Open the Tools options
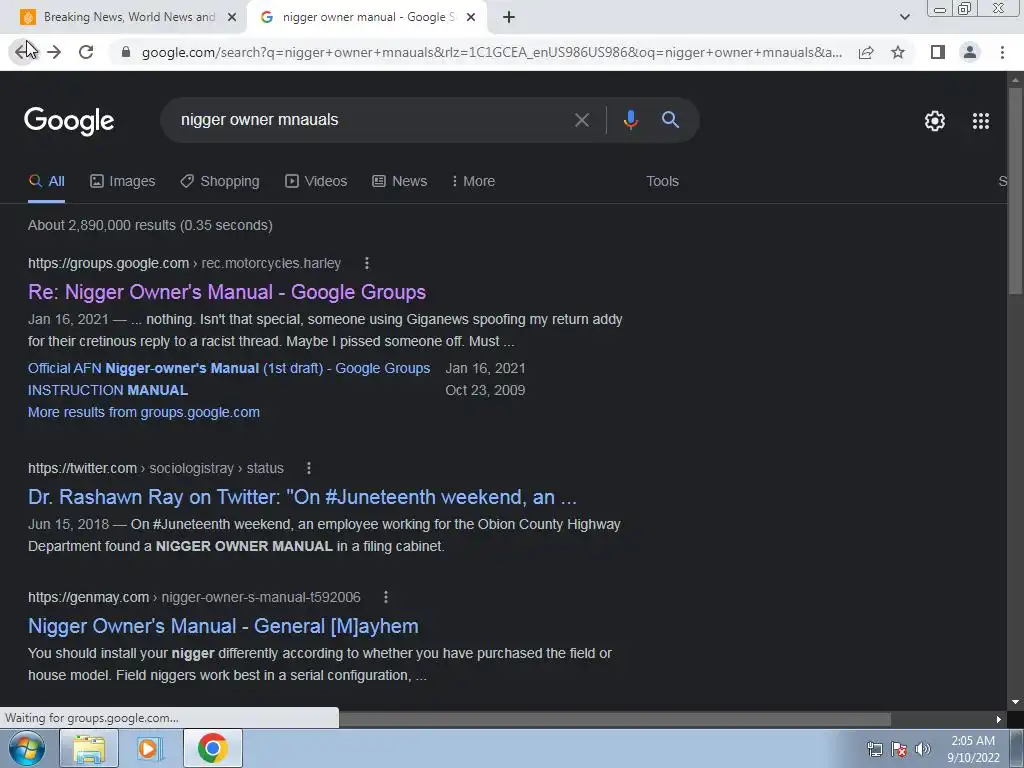This screenshot has width=1024, height=768. [662, 182]
